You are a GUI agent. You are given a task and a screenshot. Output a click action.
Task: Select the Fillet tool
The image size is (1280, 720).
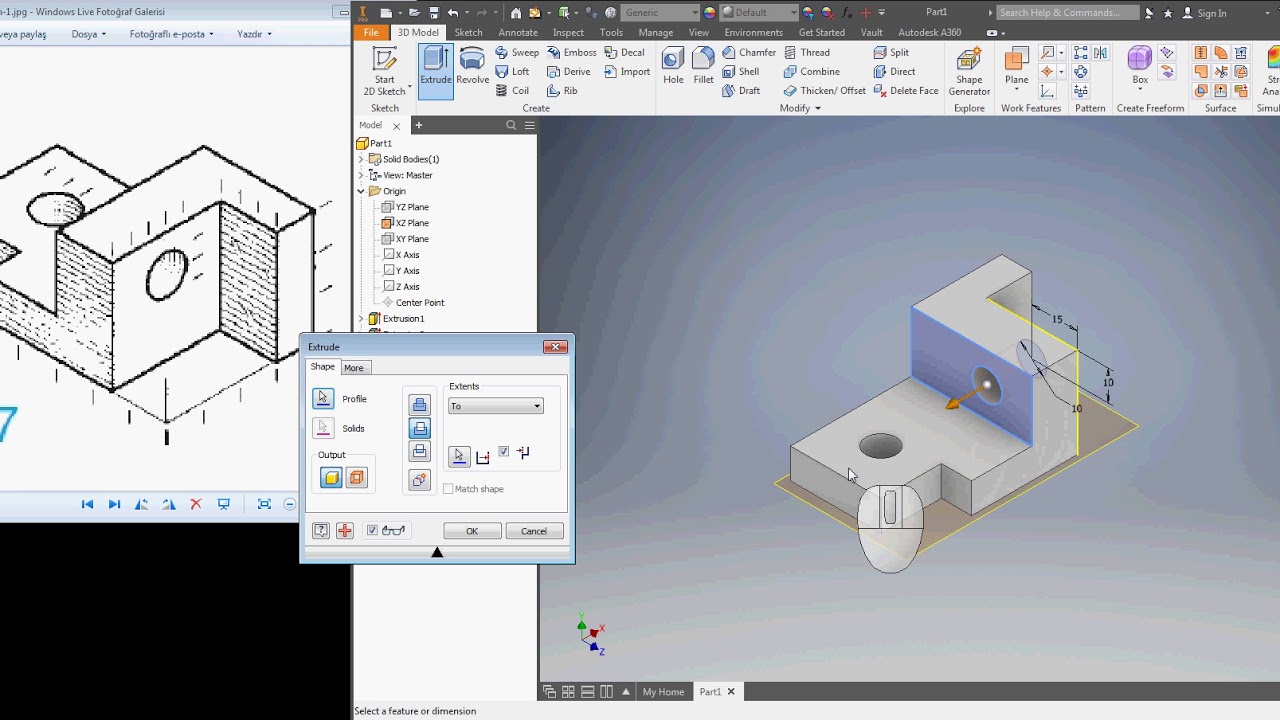click(x=703, y=66)
